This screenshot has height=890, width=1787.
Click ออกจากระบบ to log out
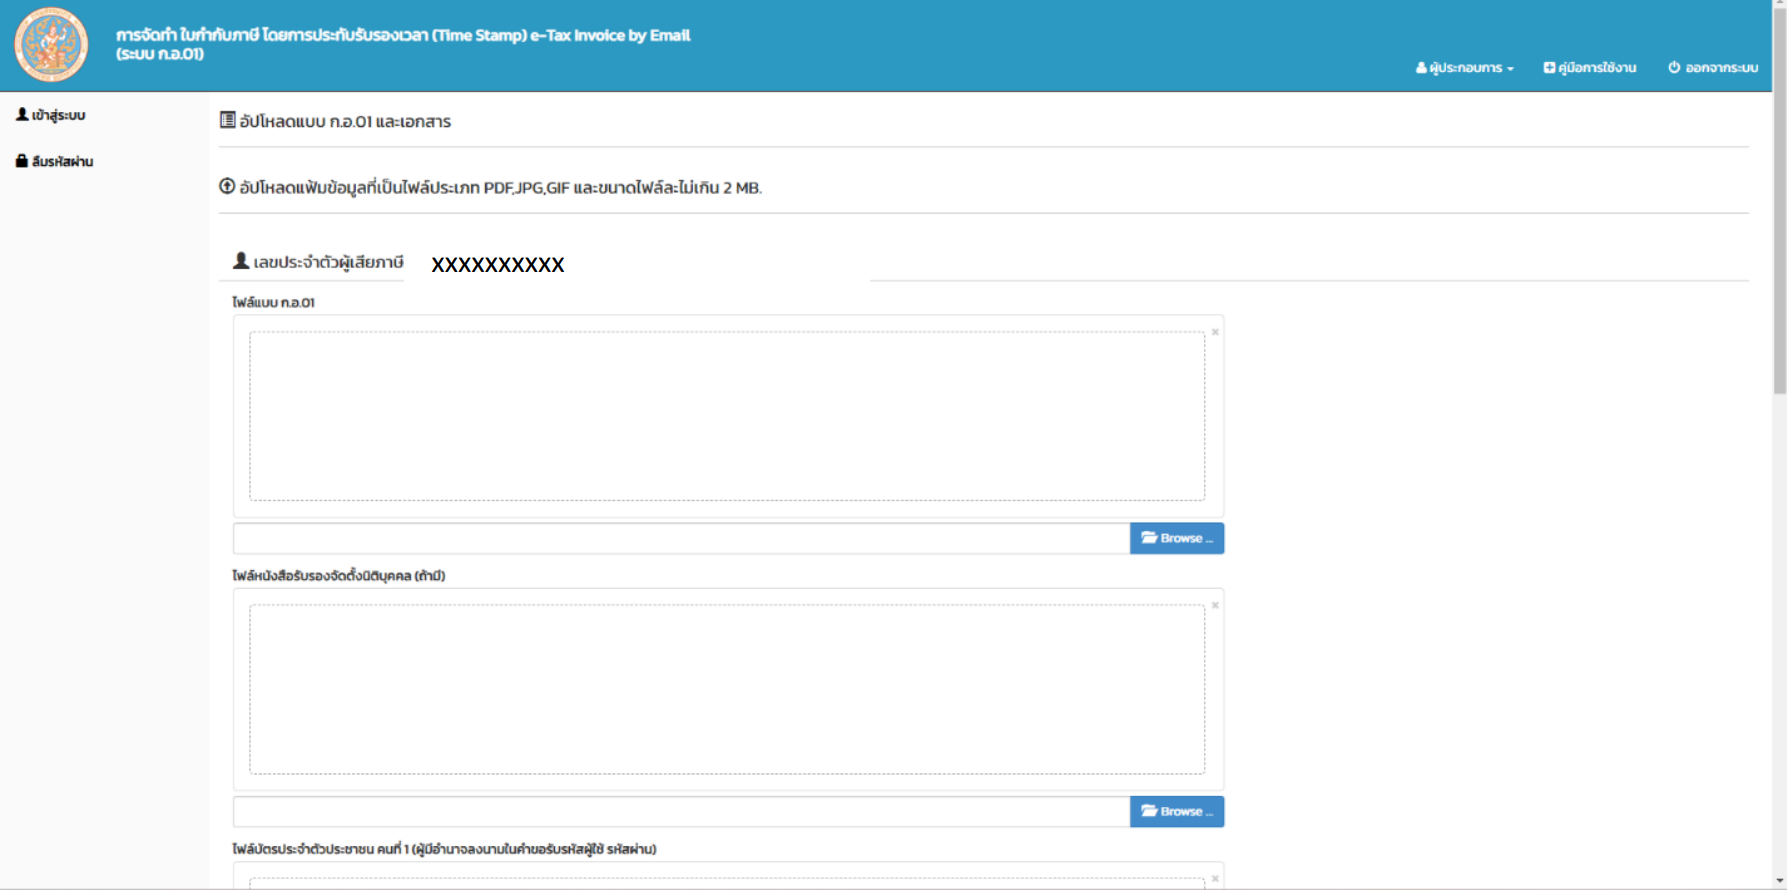(1720, 68)
